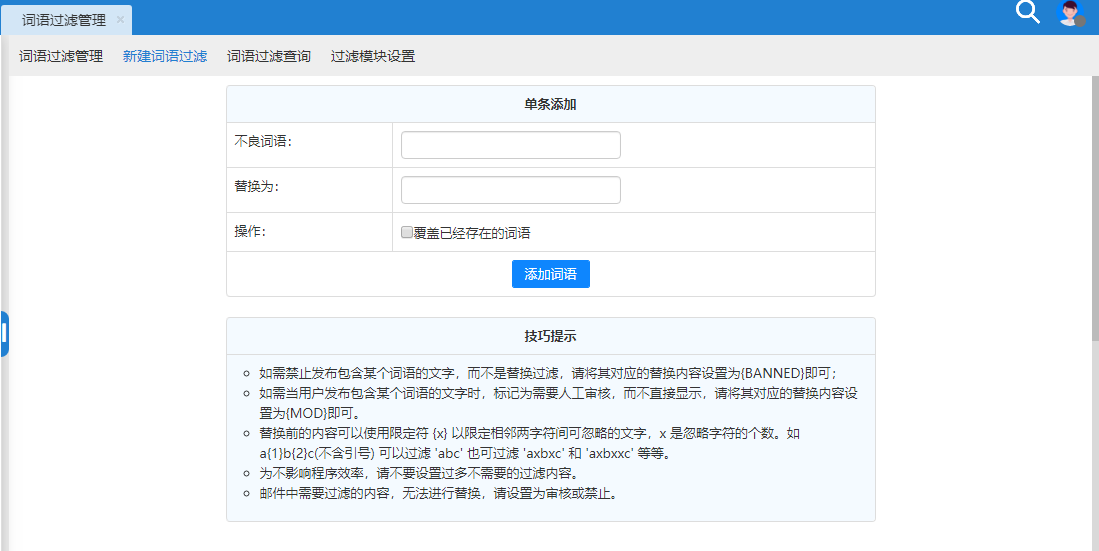Expand the blue left sidebar handle
Viewport: 1099px width, 551px height.
[x=4, y=334]
